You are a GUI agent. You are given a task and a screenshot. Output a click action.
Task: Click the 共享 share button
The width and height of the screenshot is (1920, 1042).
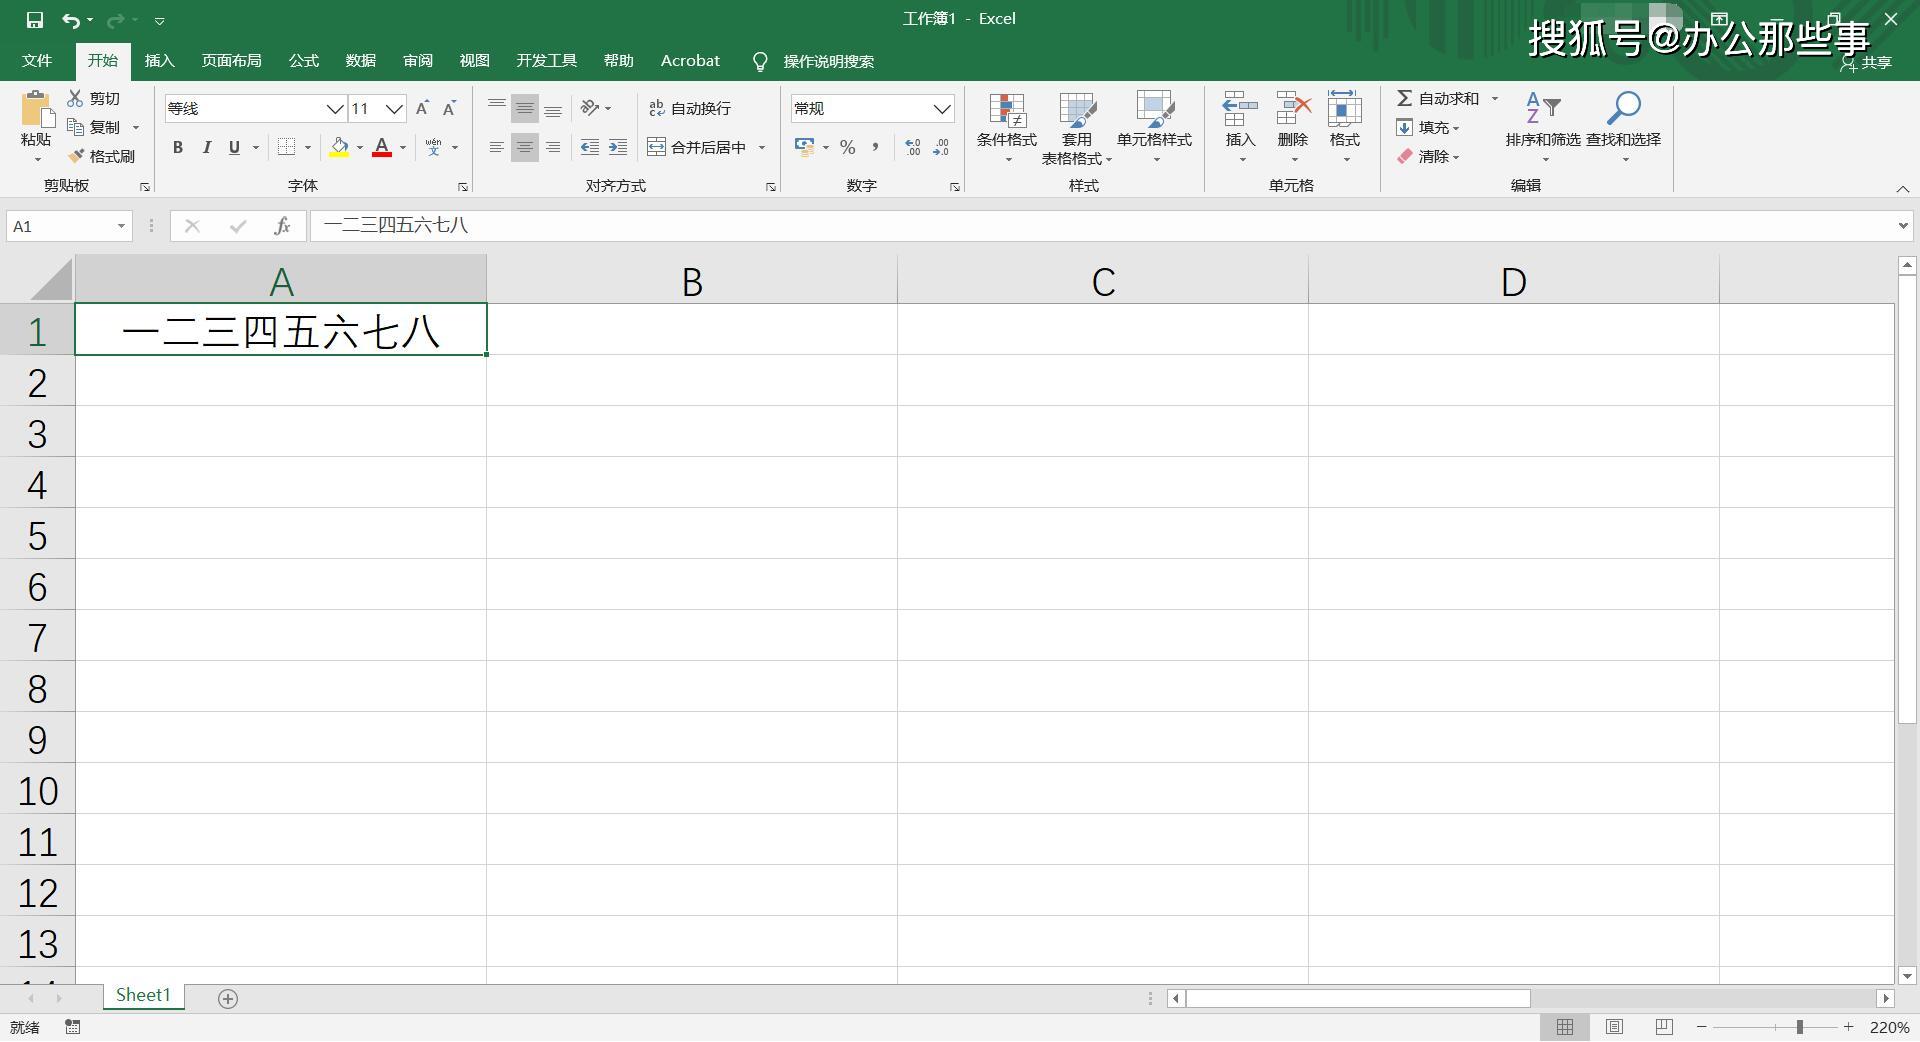[1866, 63]
